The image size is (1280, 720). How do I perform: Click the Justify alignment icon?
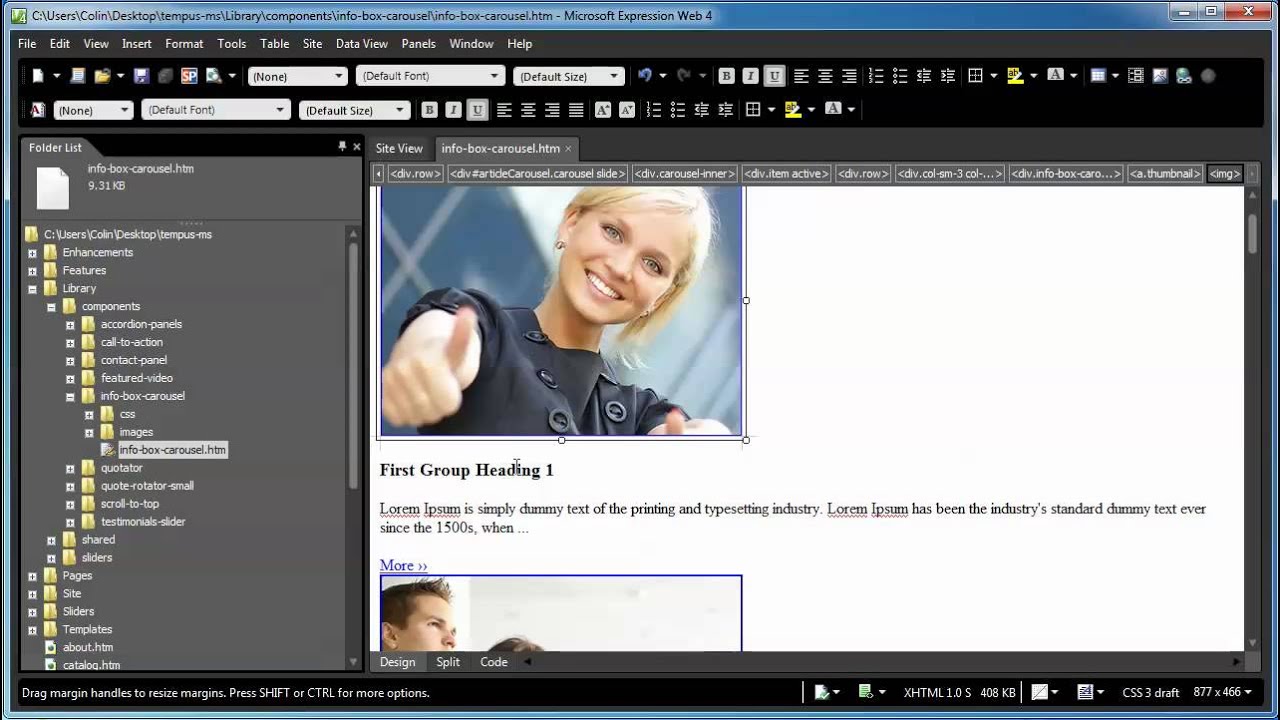tap(576, 110)
